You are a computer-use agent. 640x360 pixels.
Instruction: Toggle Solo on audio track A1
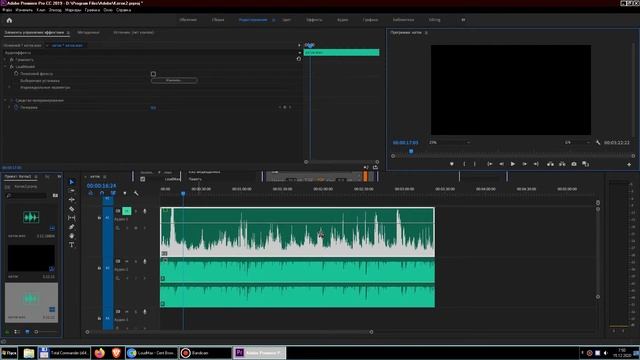[x=136, y=211]
